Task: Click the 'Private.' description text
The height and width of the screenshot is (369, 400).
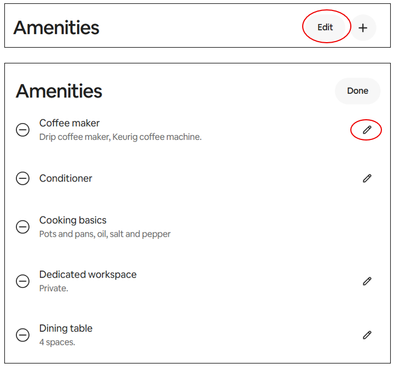Action: 53,288
